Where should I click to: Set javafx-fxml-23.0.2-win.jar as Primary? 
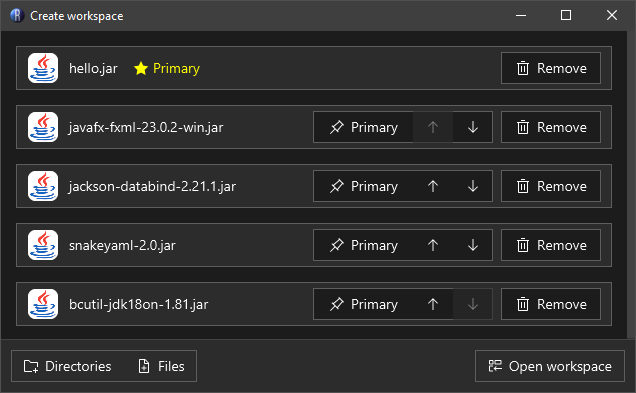(x=363, y=127)
